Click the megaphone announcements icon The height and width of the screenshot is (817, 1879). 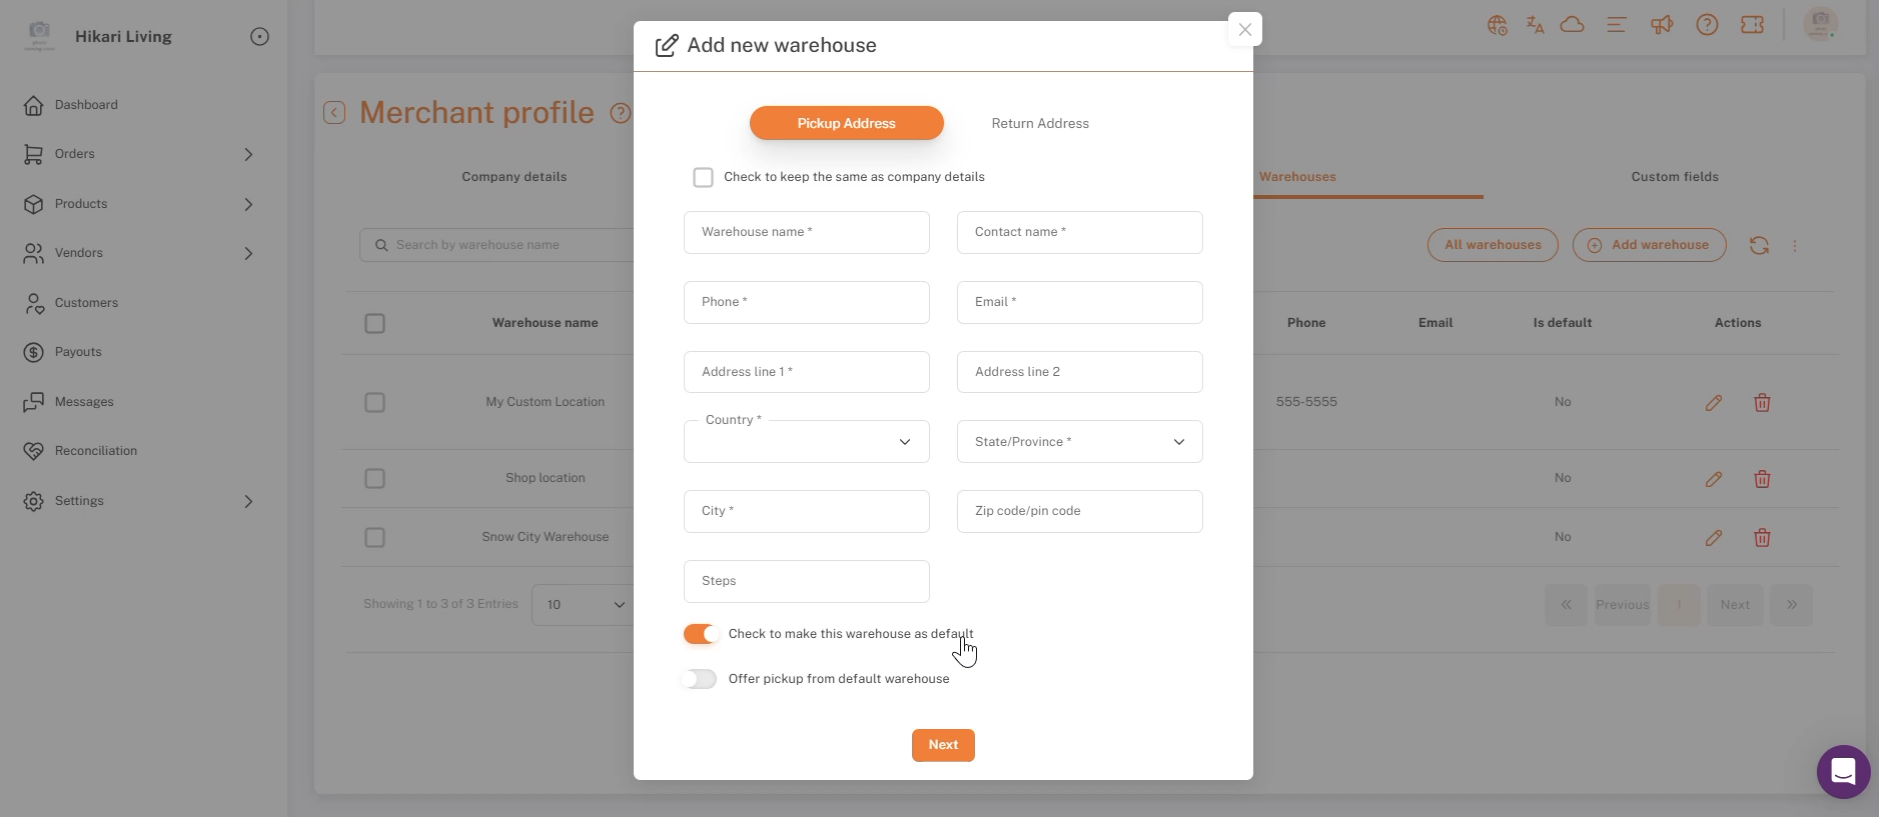(x=1661, y=25)
